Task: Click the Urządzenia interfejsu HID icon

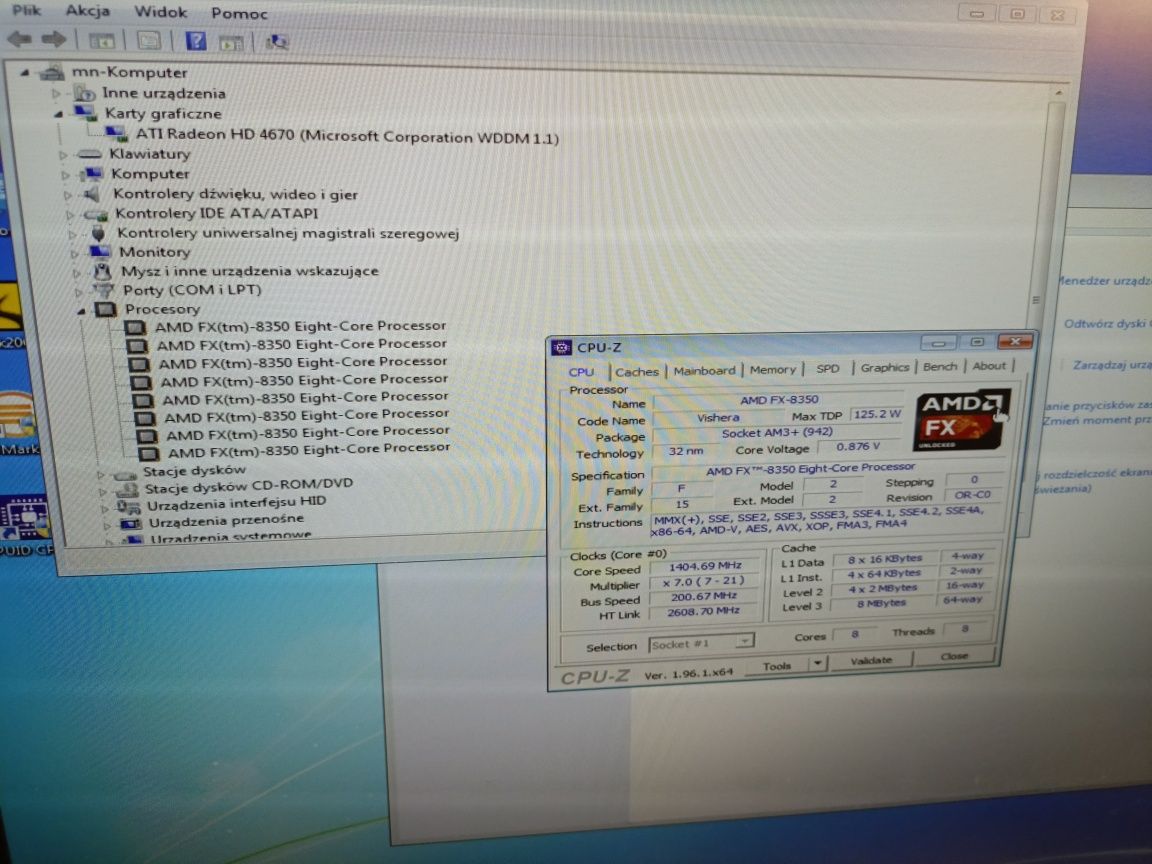Action: (x=129, y=507)
